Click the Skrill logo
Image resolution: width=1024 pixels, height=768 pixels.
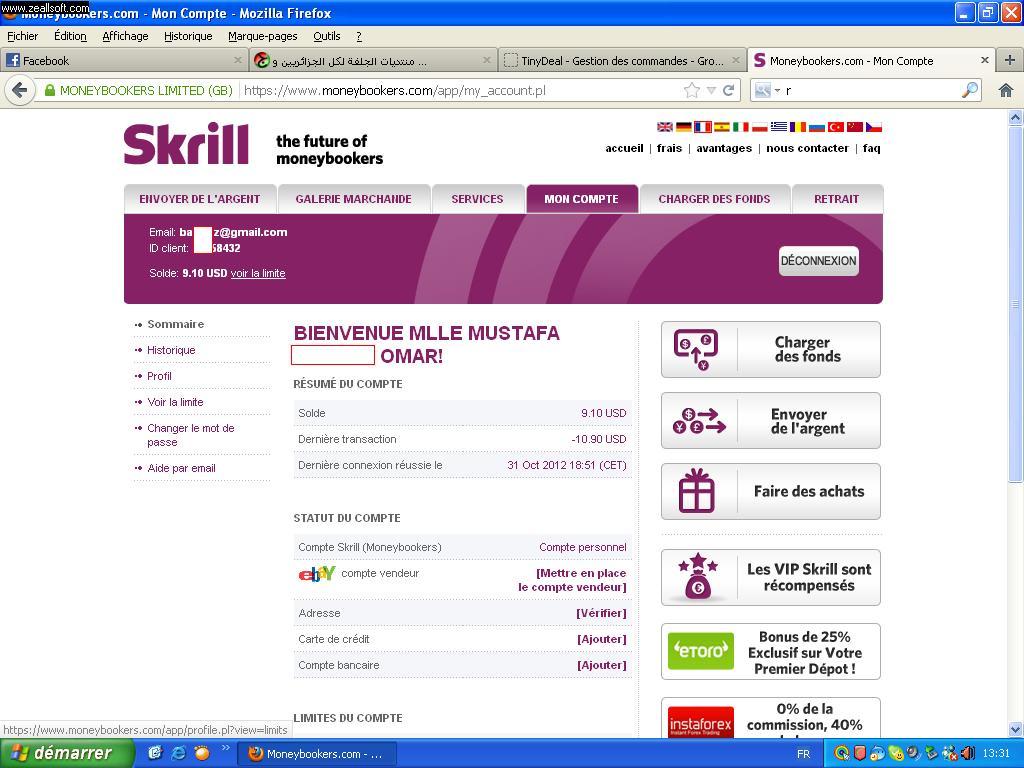coord(186,144)
